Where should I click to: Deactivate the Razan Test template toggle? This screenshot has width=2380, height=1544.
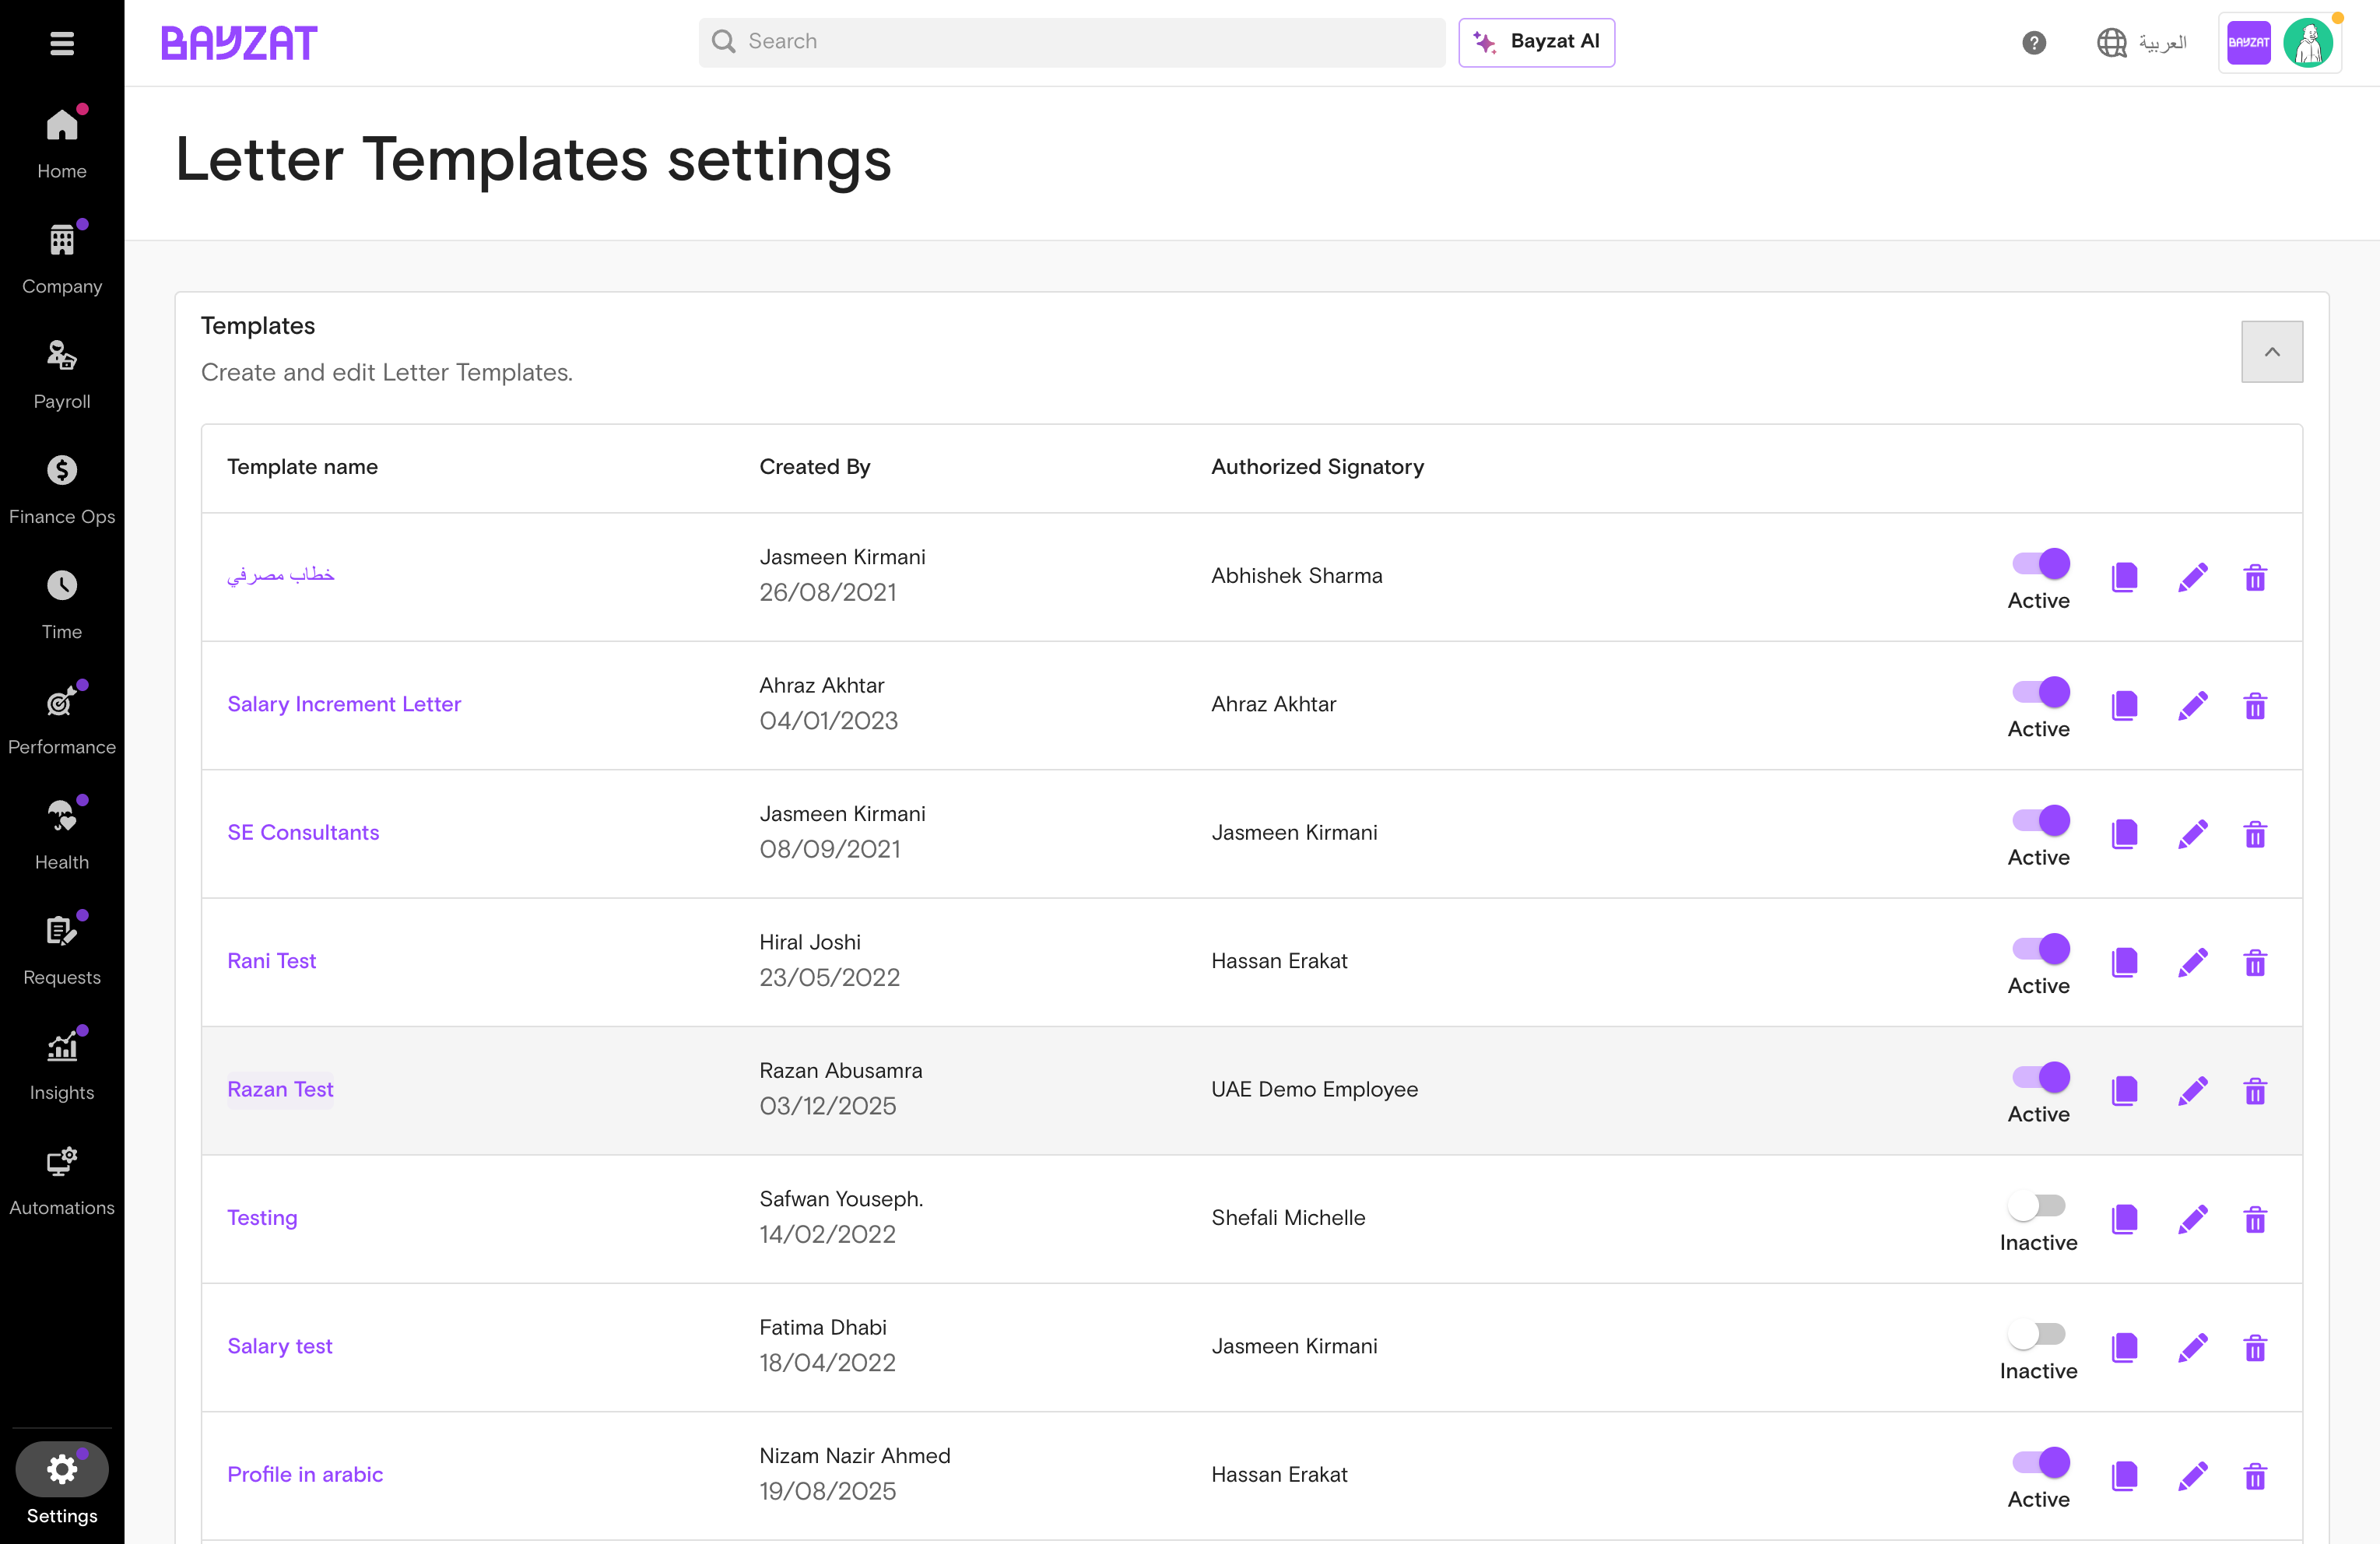pyautogui.click(x=2041, y=1077)
